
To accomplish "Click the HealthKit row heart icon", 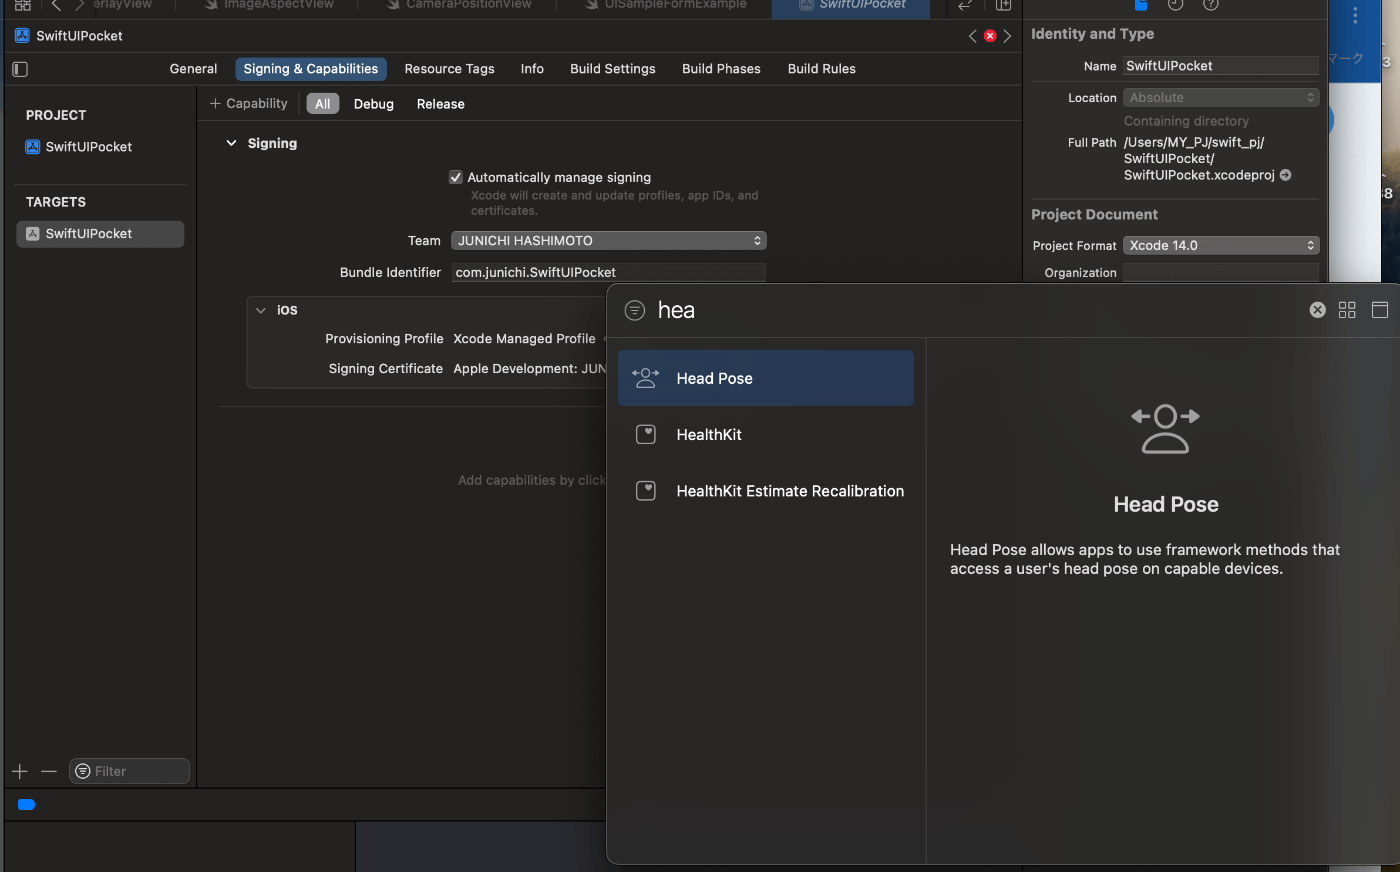I will (646, 434).
